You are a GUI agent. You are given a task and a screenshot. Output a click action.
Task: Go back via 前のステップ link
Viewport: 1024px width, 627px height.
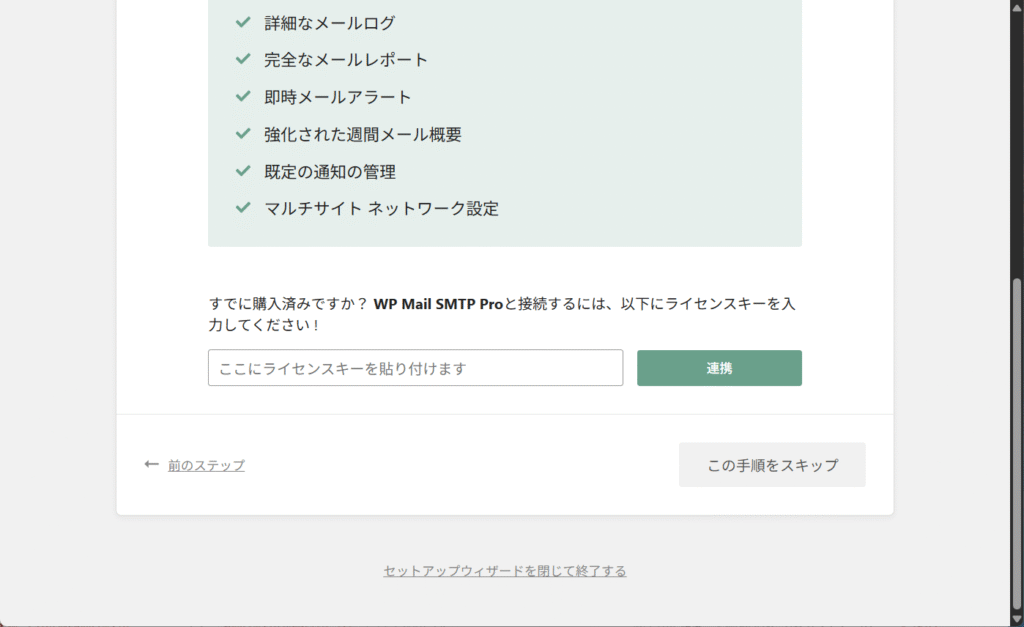click(x=206, y=465)
